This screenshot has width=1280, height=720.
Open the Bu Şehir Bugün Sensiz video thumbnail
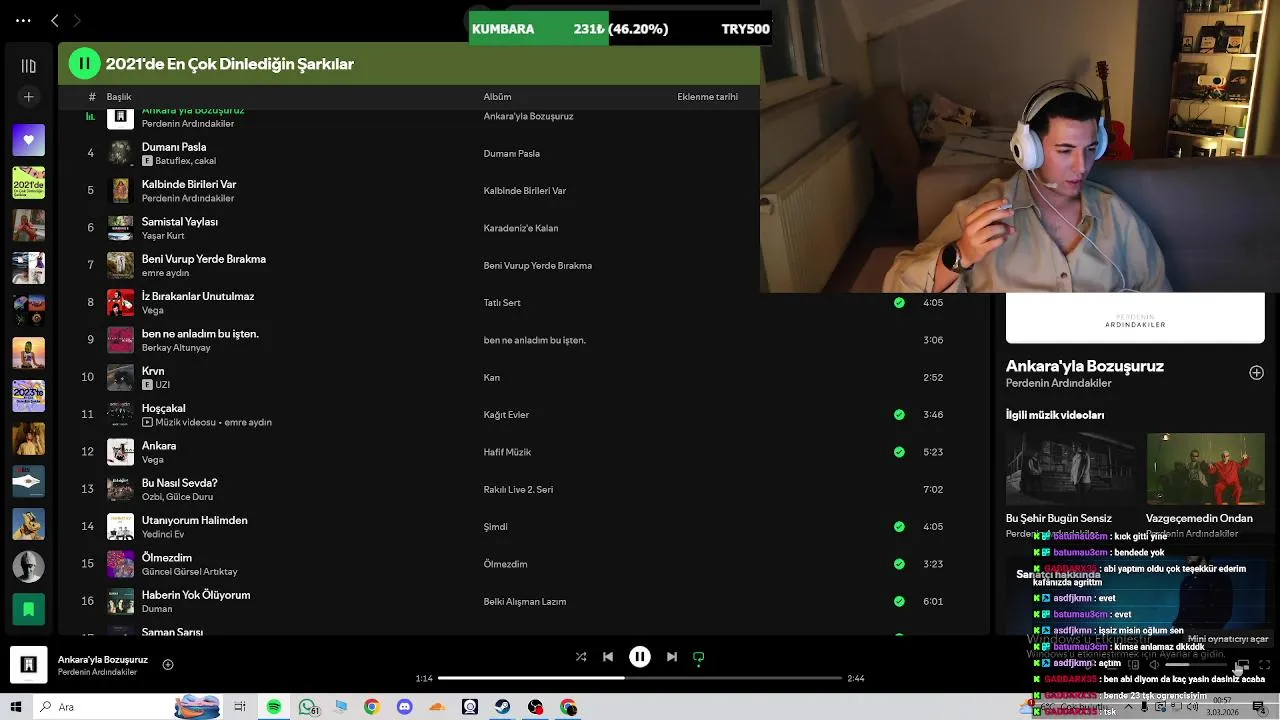click(1070, 469)
